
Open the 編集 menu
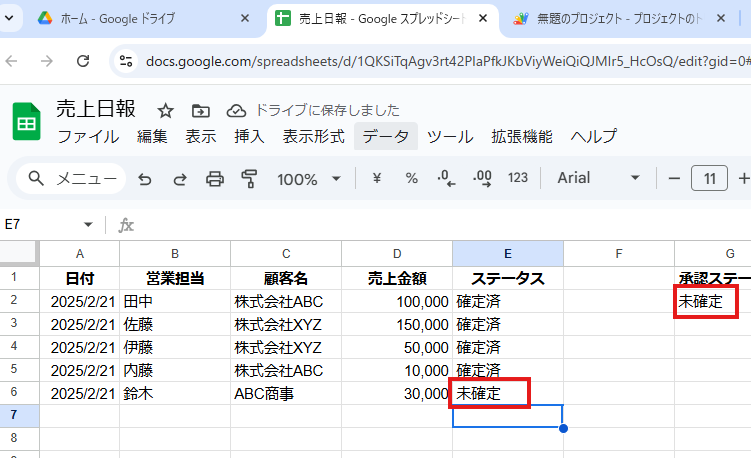pyautogui.click(x=152, y=137)
